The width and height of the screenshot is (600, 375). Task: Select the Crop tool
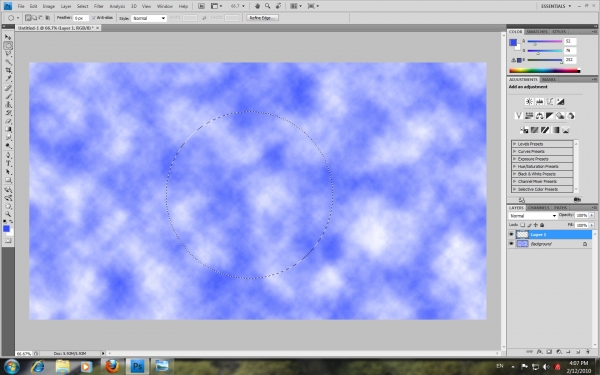pos(8,71)
